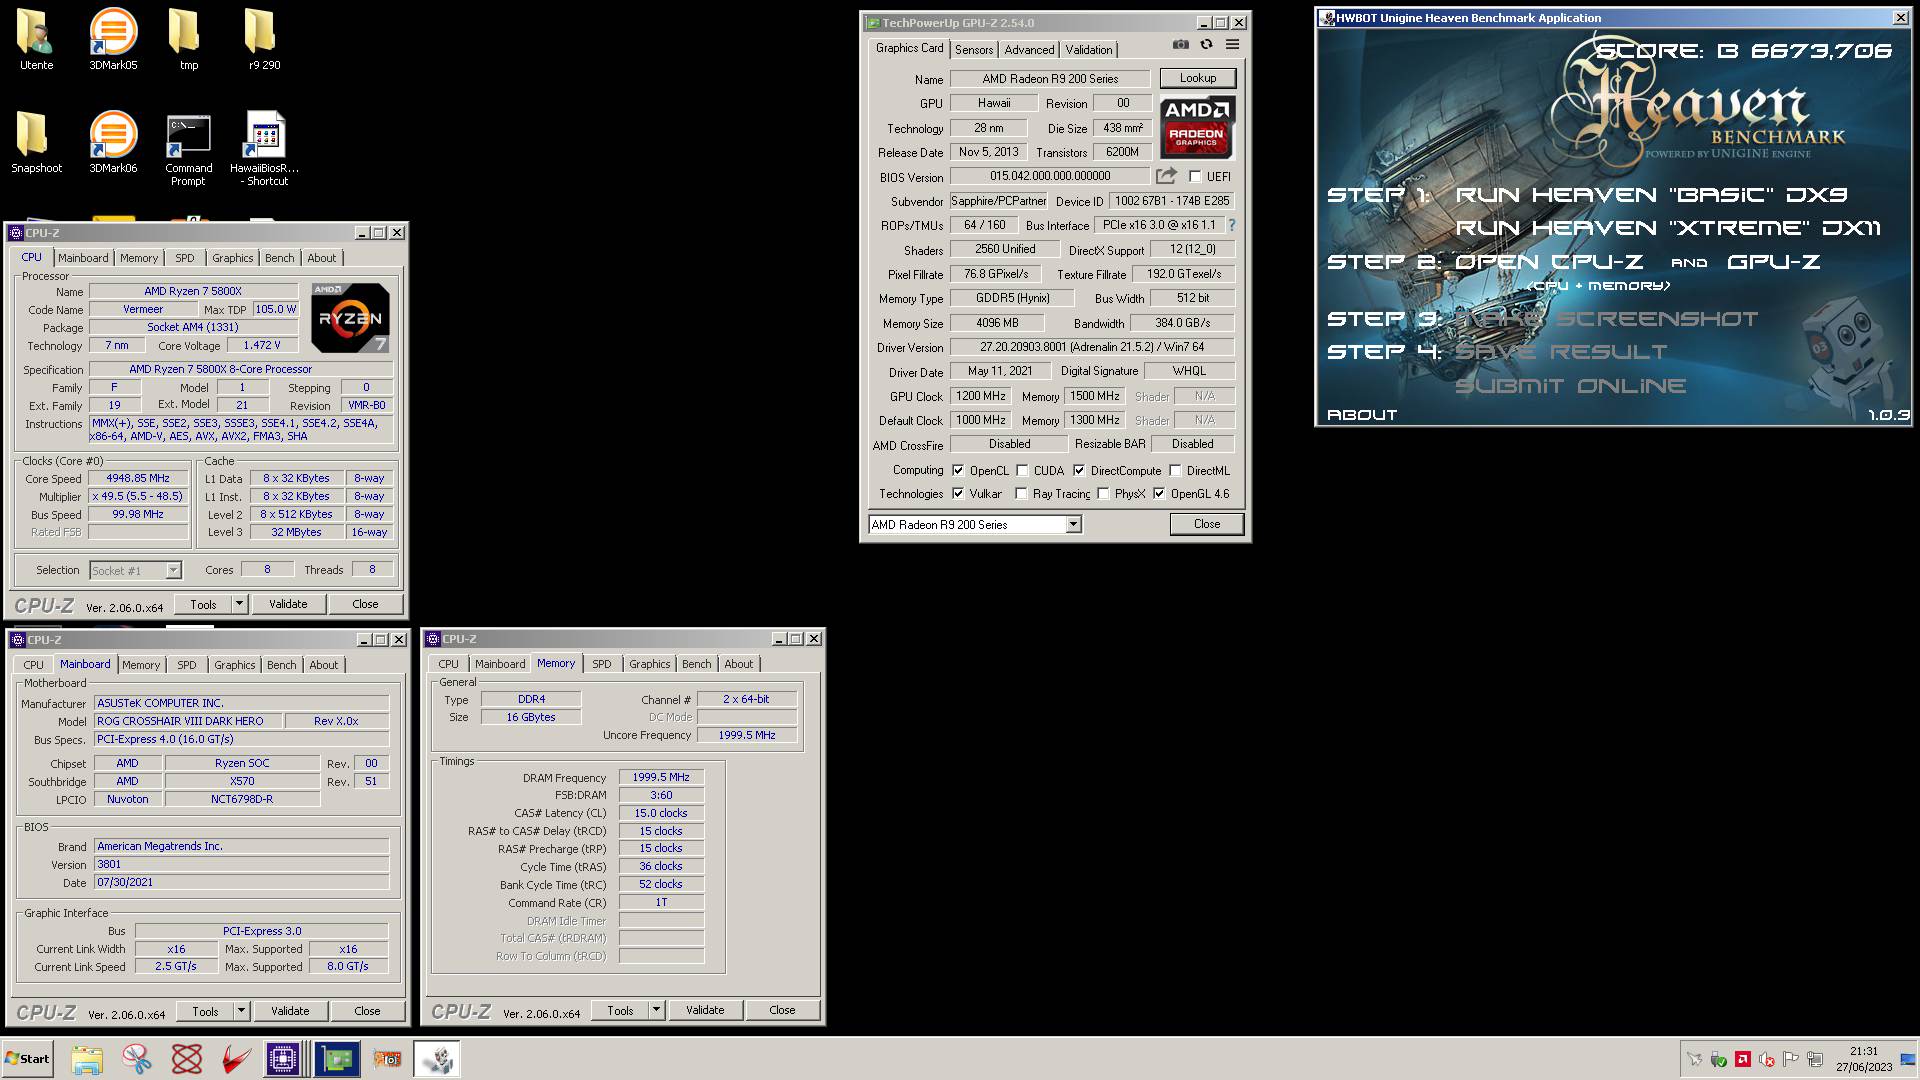Launch the Command Prompt shortcut
The width and height of the screenshot is (1920, 1080).
tap(188, 150)
